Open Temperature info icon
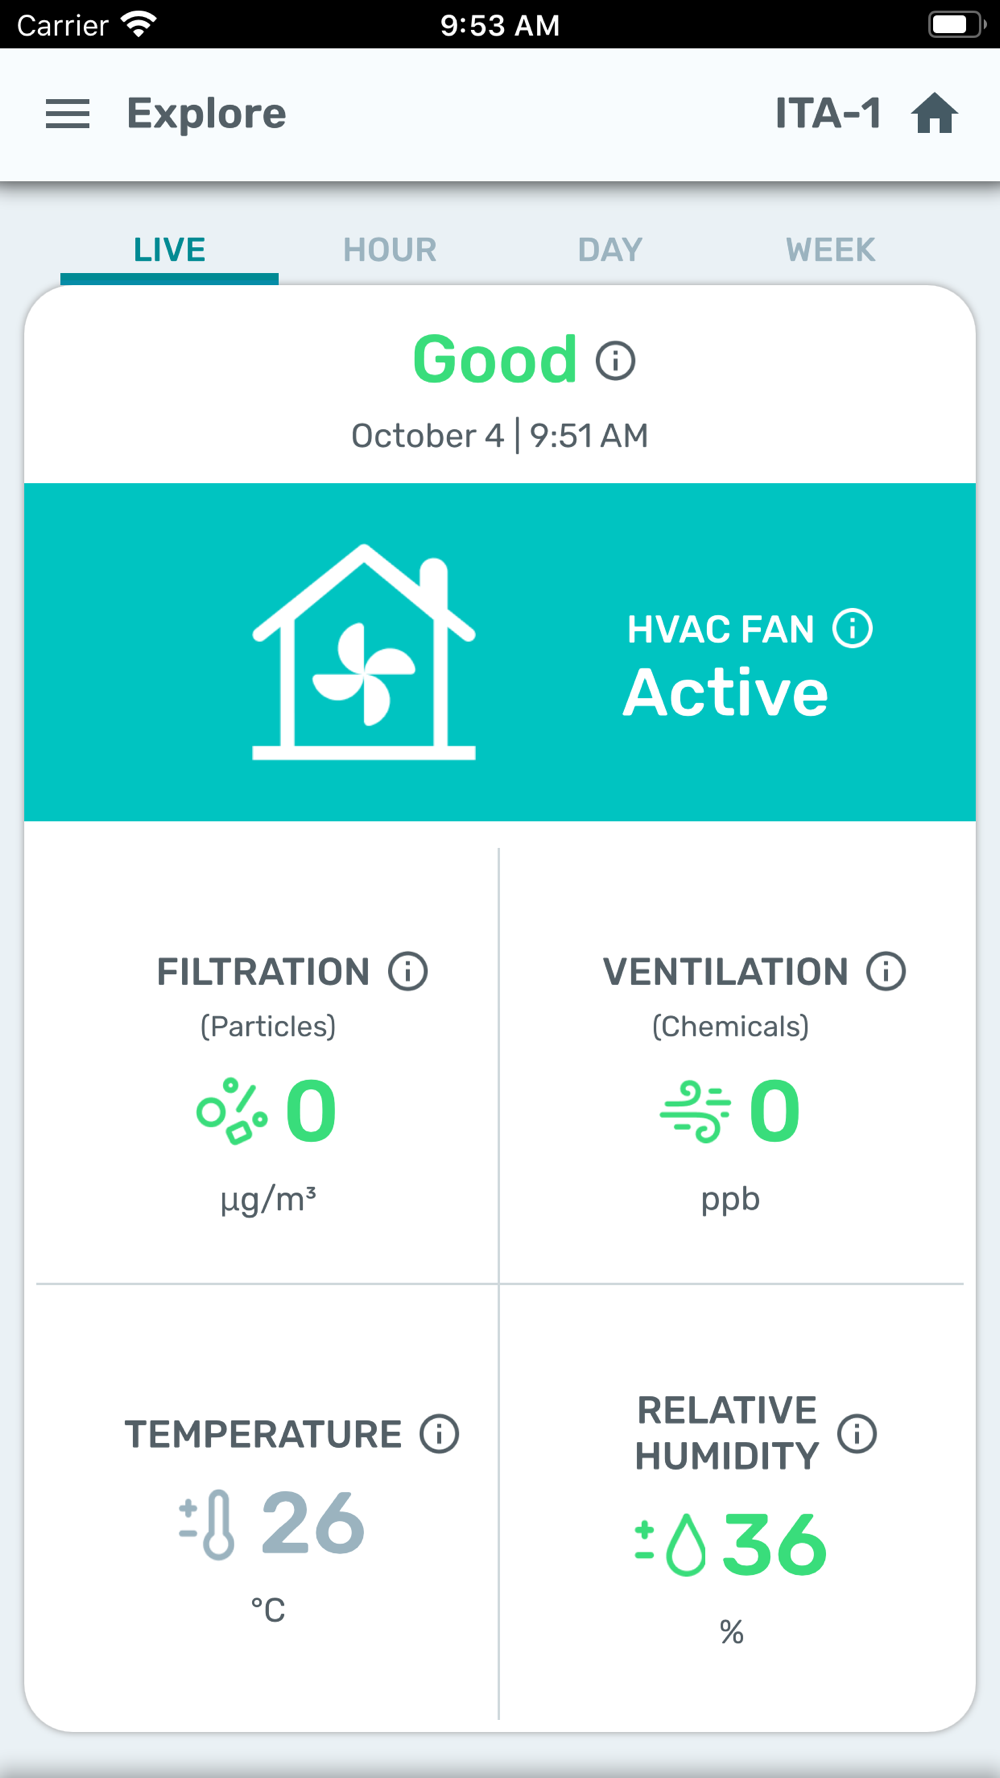 439,1434
